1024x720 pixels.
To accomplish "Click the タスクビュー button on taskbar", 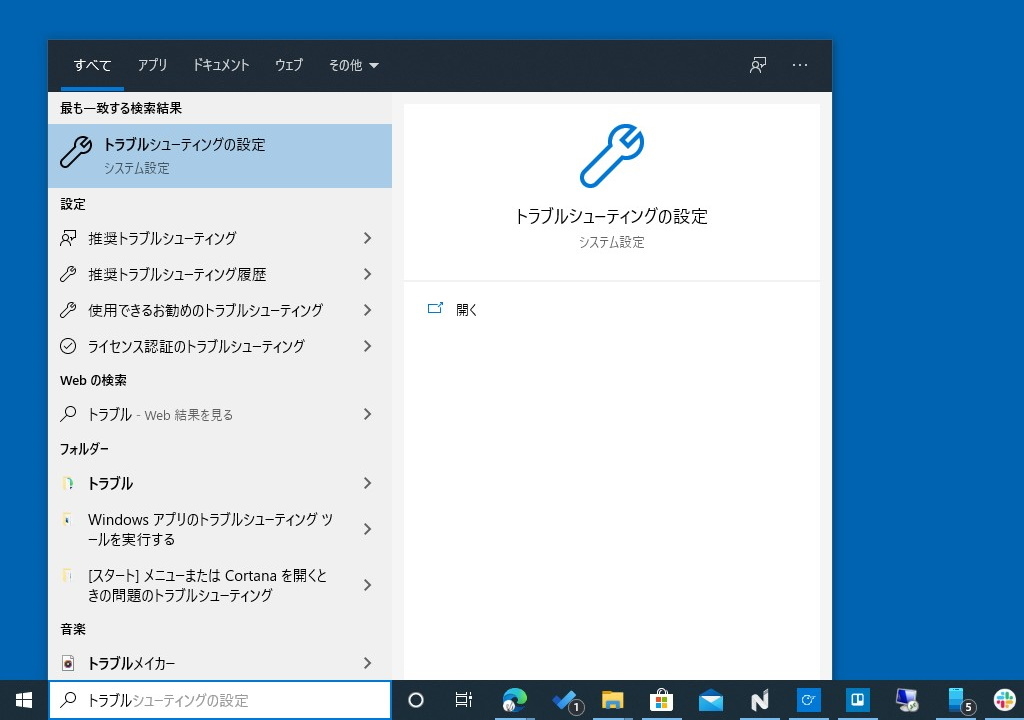I will 463,700.
